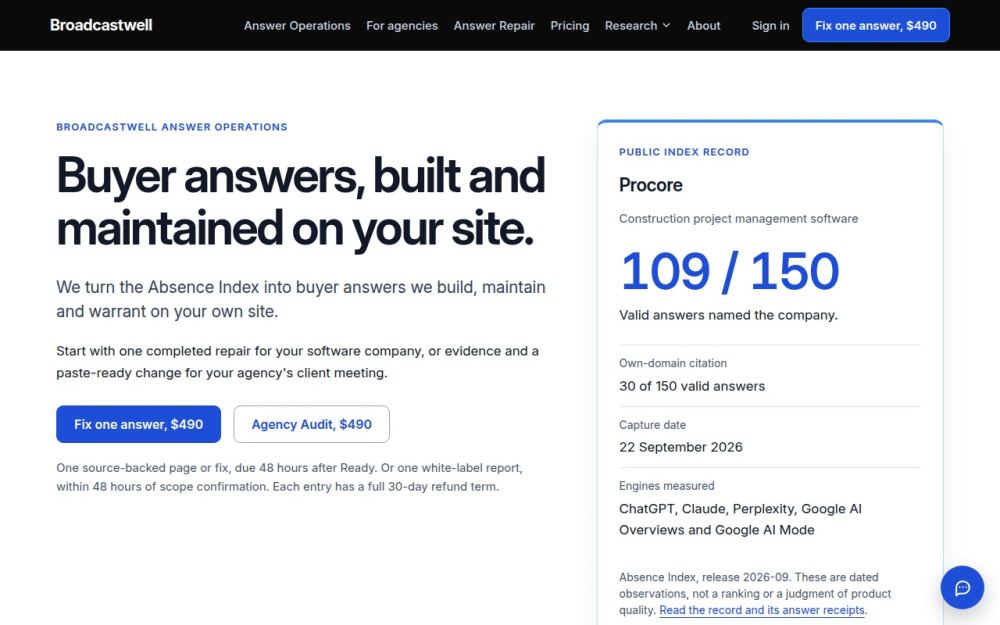Select Answer Repair in navigation

click(494, 26)
